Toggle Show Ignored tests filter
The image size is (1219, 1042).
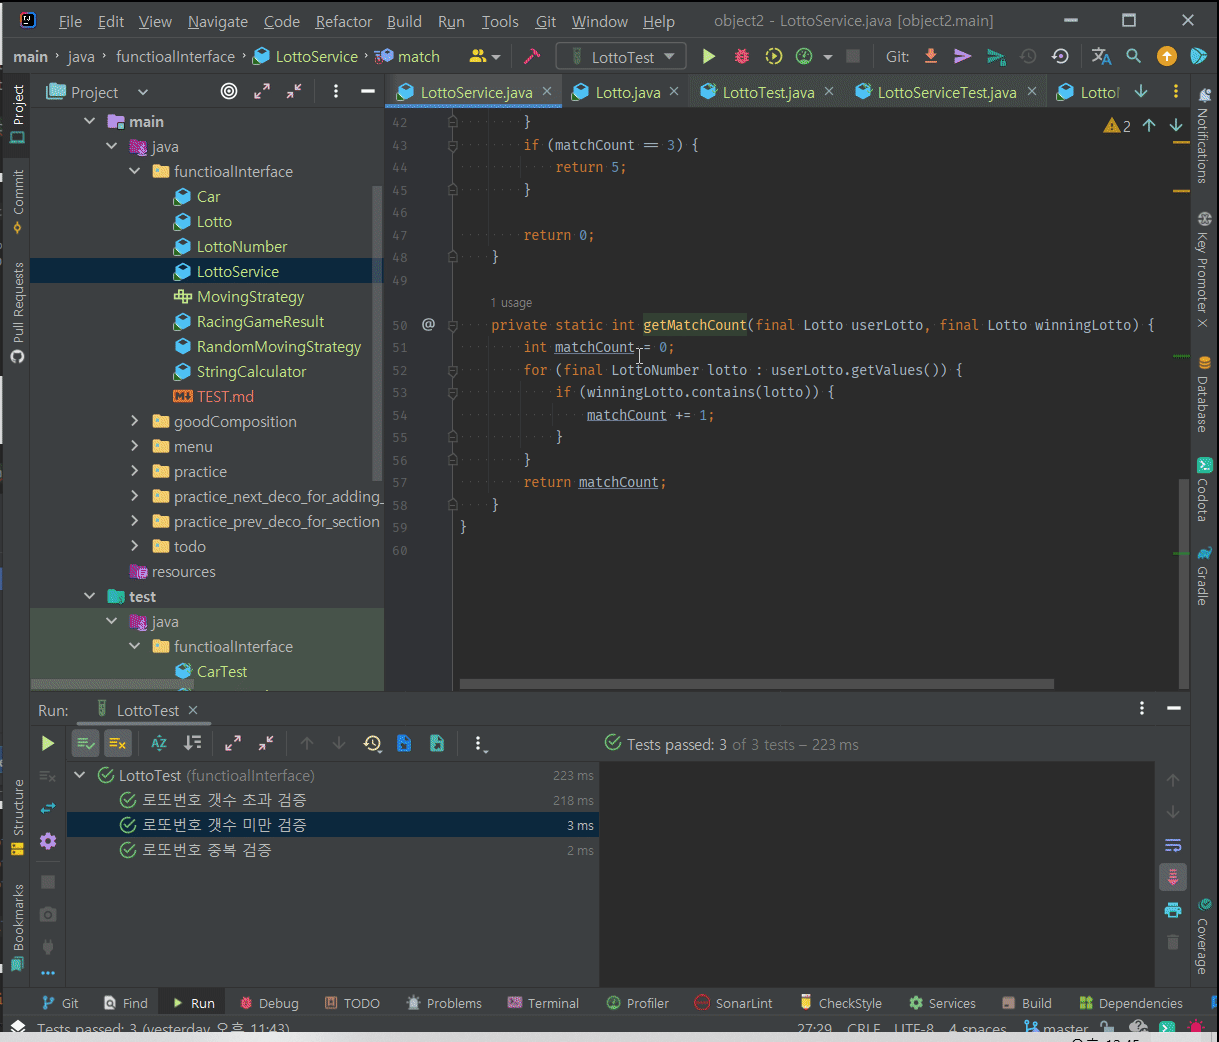click(118, 743)
